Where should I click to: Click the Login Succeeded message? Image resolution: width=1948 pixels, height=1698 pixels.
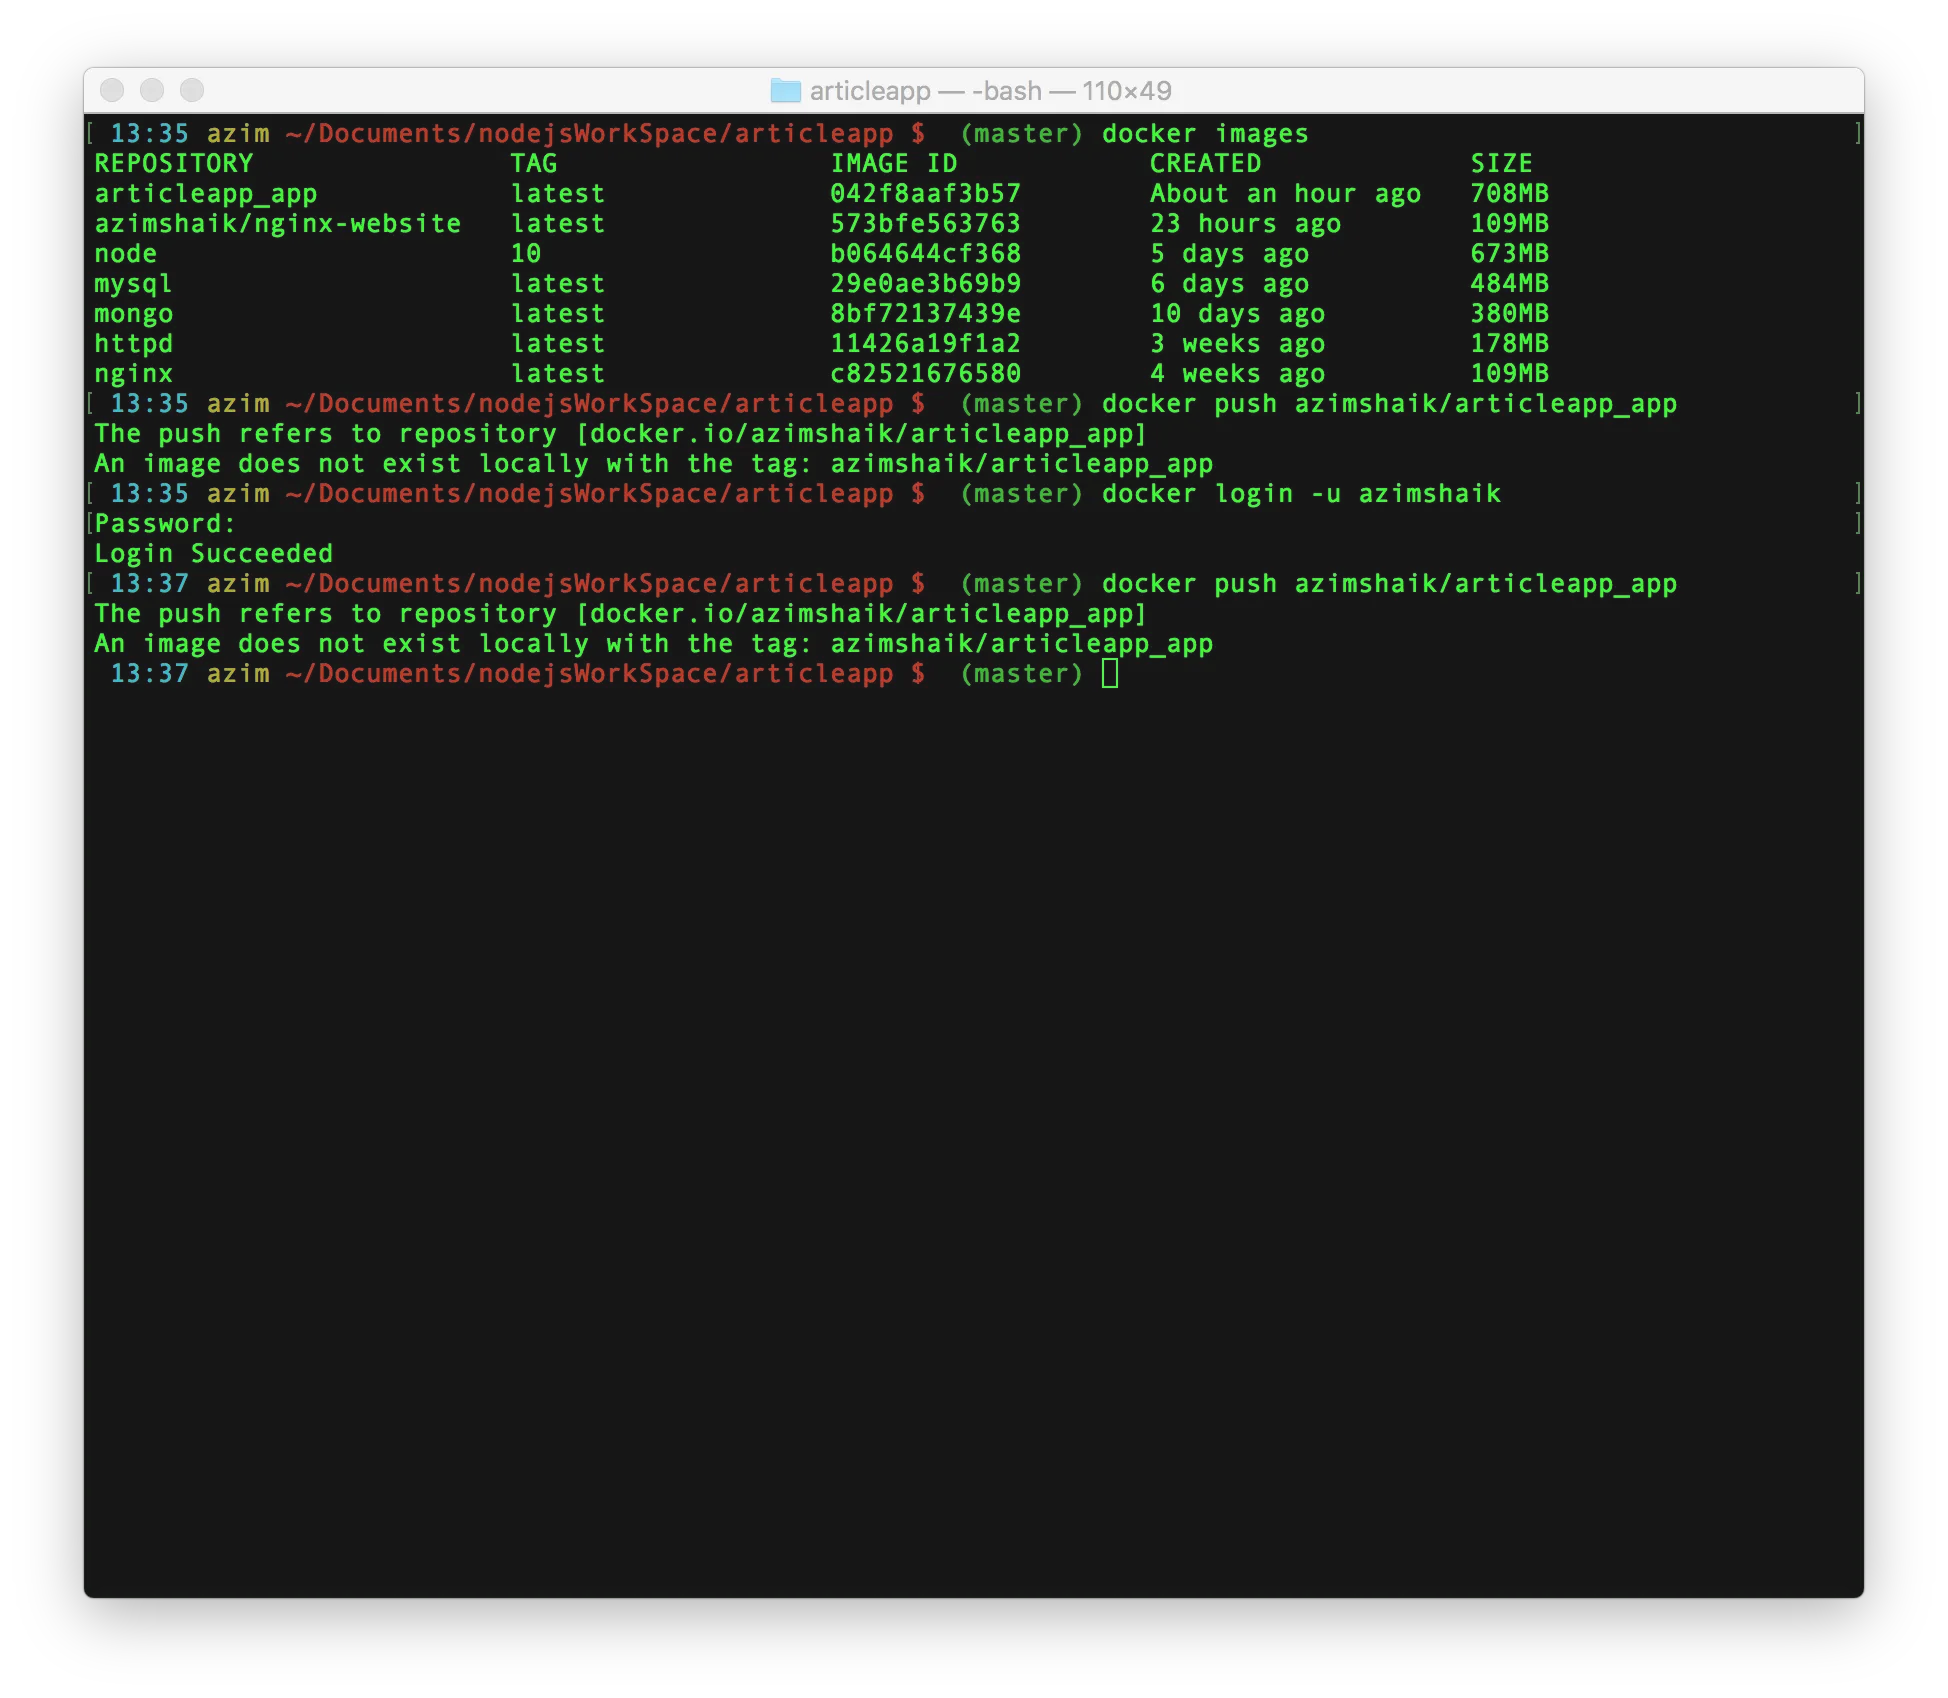[x=213, y=554]
